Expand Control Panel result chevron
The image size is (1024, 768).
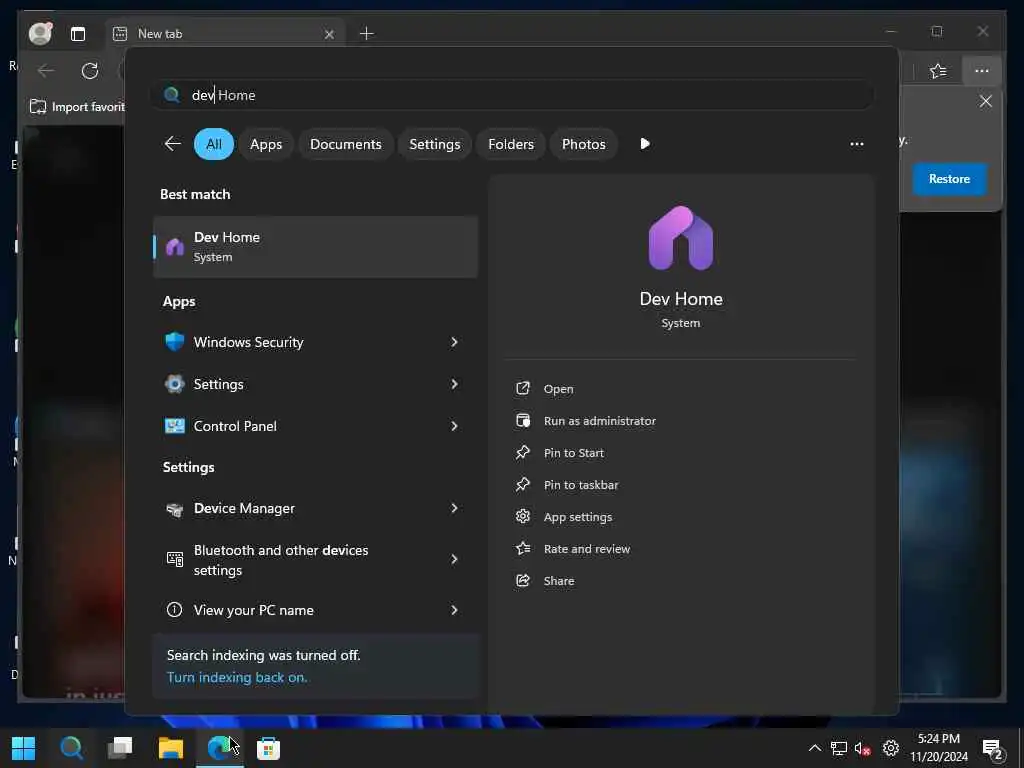point(454,426)
